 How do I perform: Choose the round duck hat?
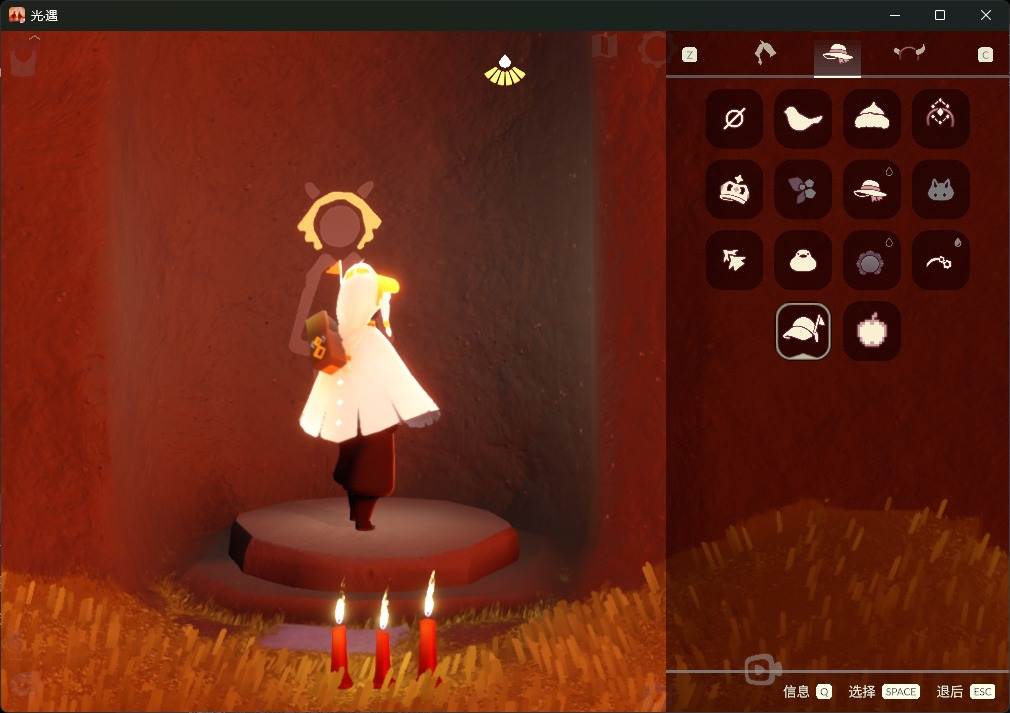(803, 260)
